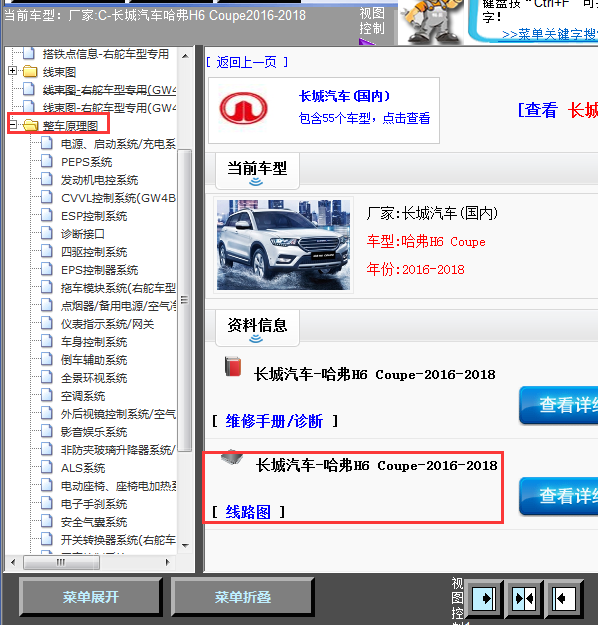This screenshot has width=598, height=625.
Task: Open 外后视镜控制系统 entry
Action: pyautogui.click(x=118, y=414)
